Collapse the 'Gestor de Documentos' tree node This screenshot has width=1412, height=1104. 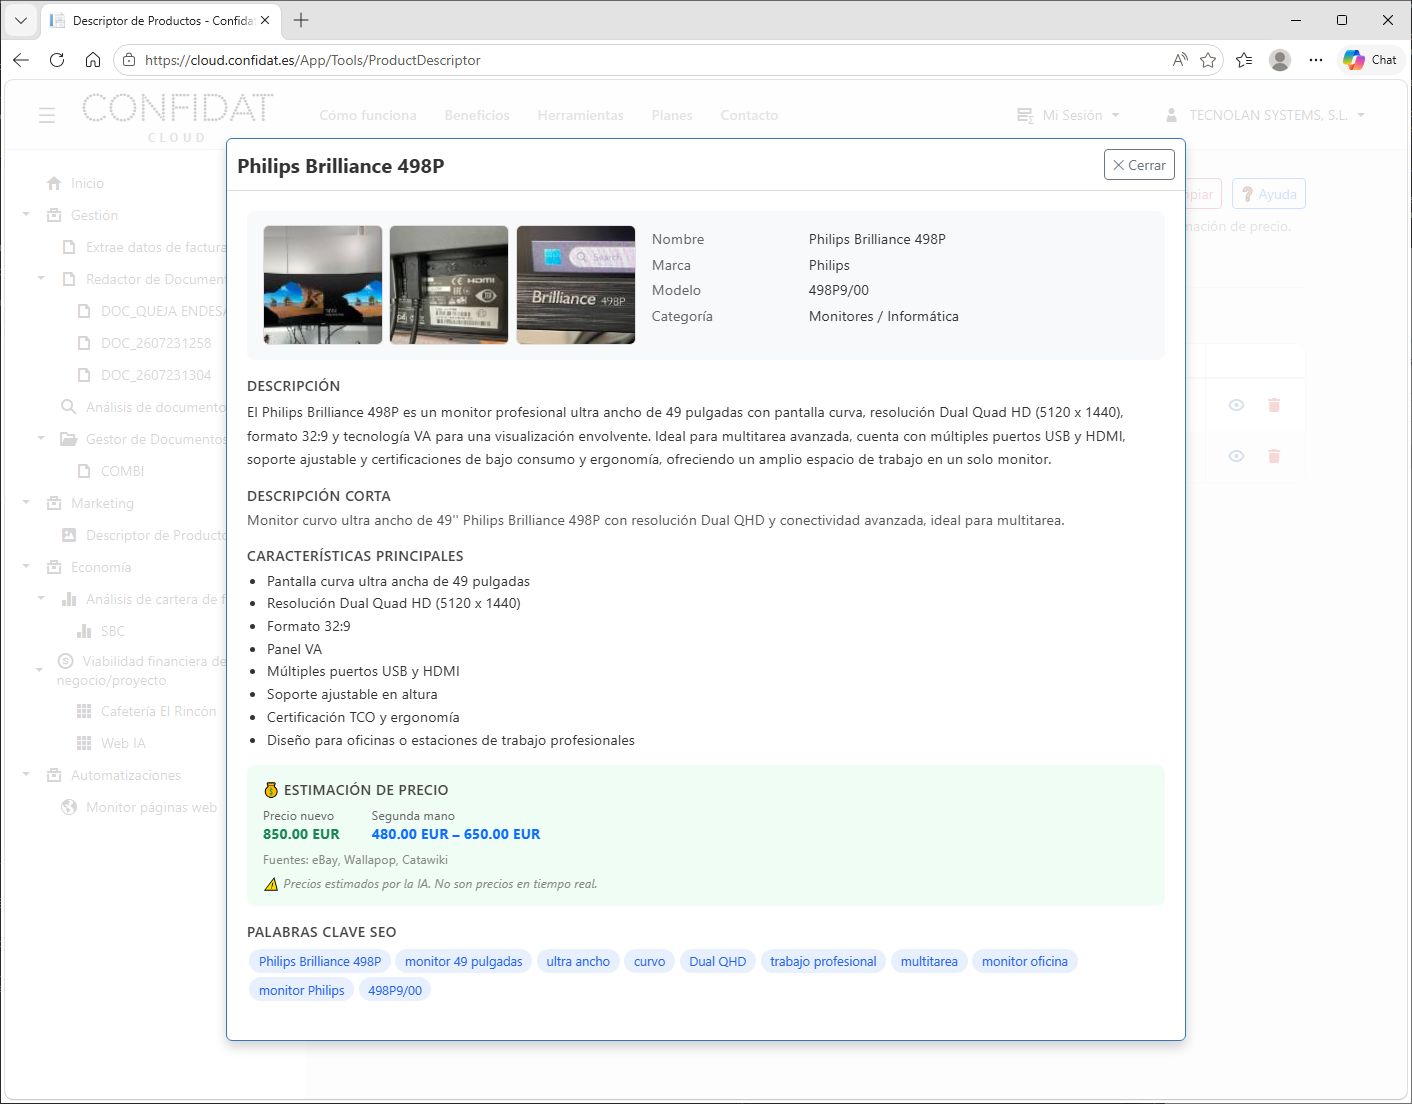[42, 439]
